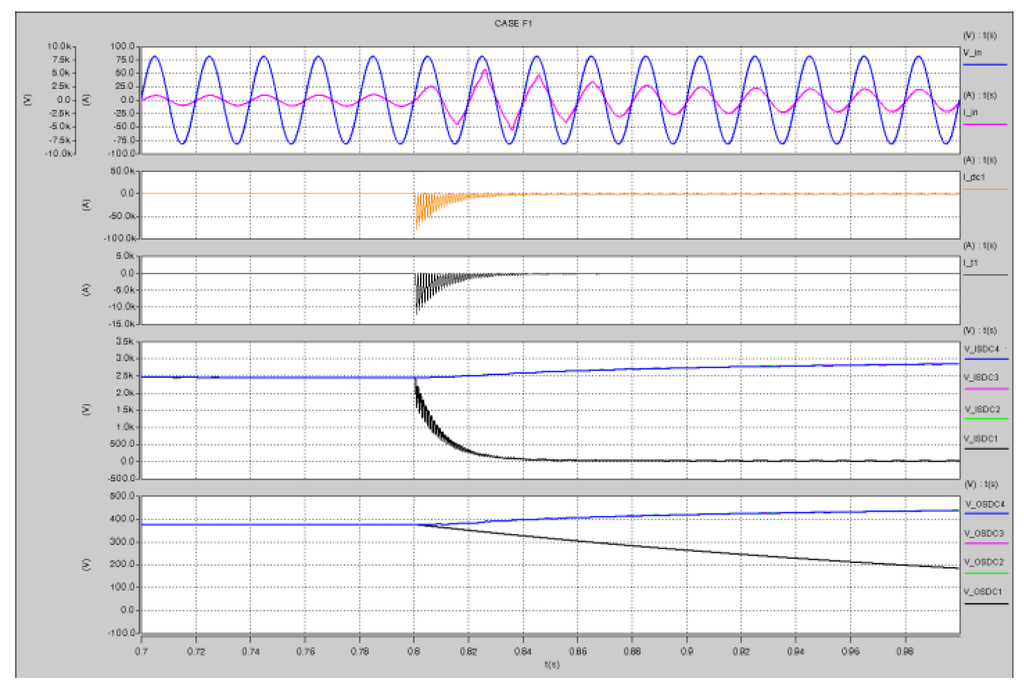Click the blue V_in legend color line
The height and width of the screenshot is (690, 1024).
point(985,64)
